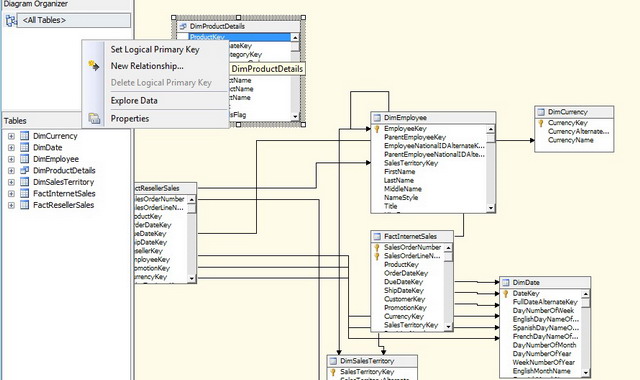
Task: Expand the DimDate tree node
Action: (11, 148)
